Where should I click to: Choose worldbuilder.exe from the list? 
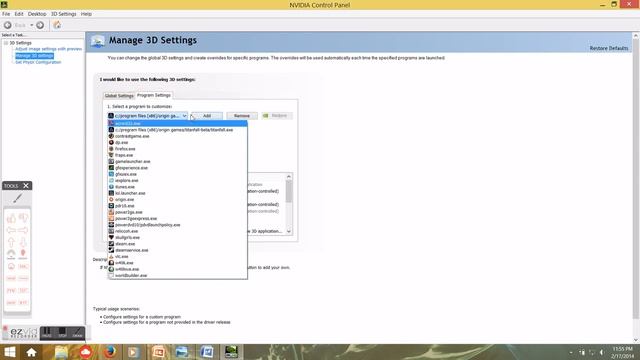pyautogui.click(x=178, y=276)
